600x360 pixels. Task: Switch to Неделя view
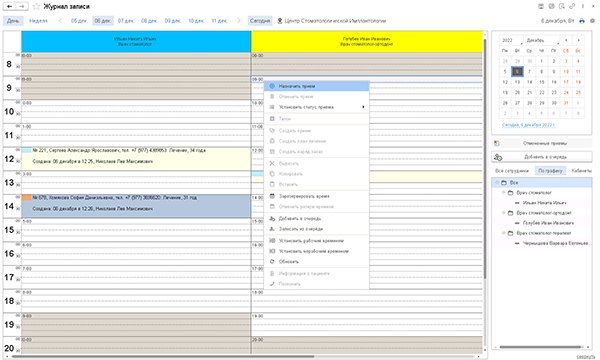click(x=38, y=21)
